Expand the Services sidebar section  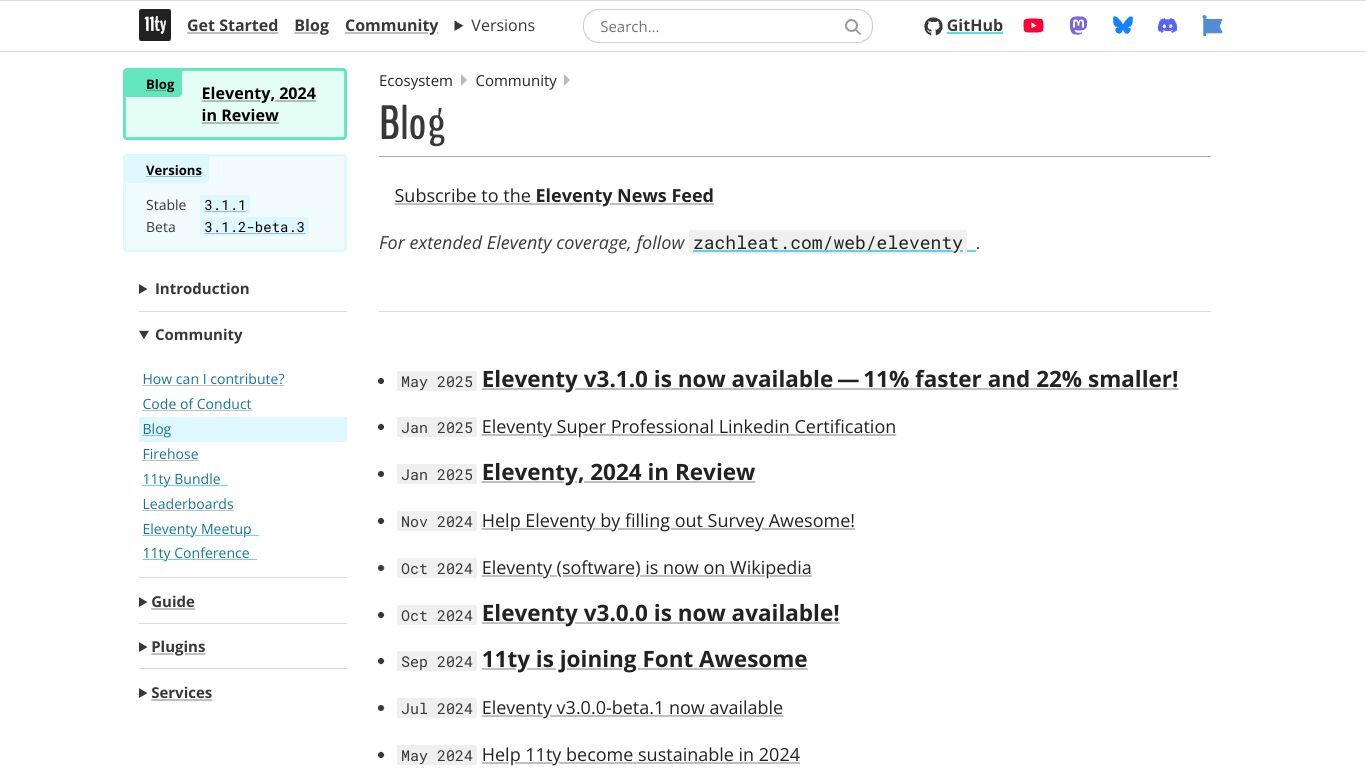pyautogui.click(x=176, y=692)
